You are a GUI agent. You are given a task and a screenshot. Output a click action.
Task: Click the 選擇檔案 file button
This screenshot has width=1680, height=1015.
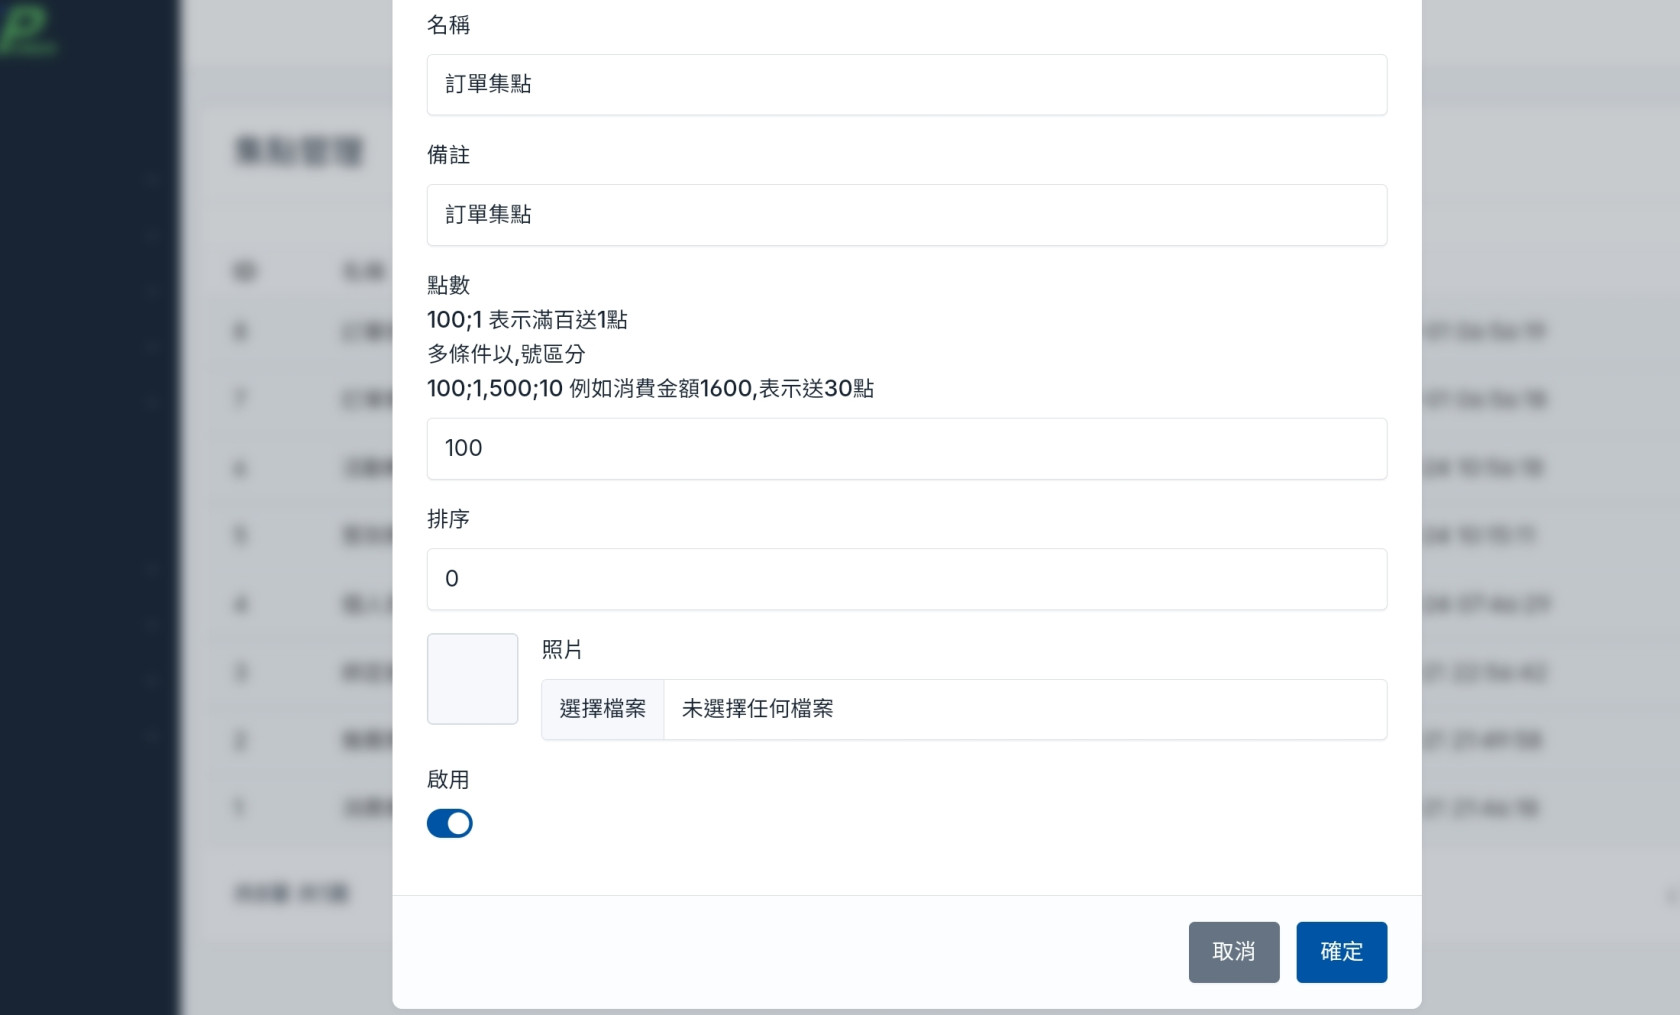(603, 710)
